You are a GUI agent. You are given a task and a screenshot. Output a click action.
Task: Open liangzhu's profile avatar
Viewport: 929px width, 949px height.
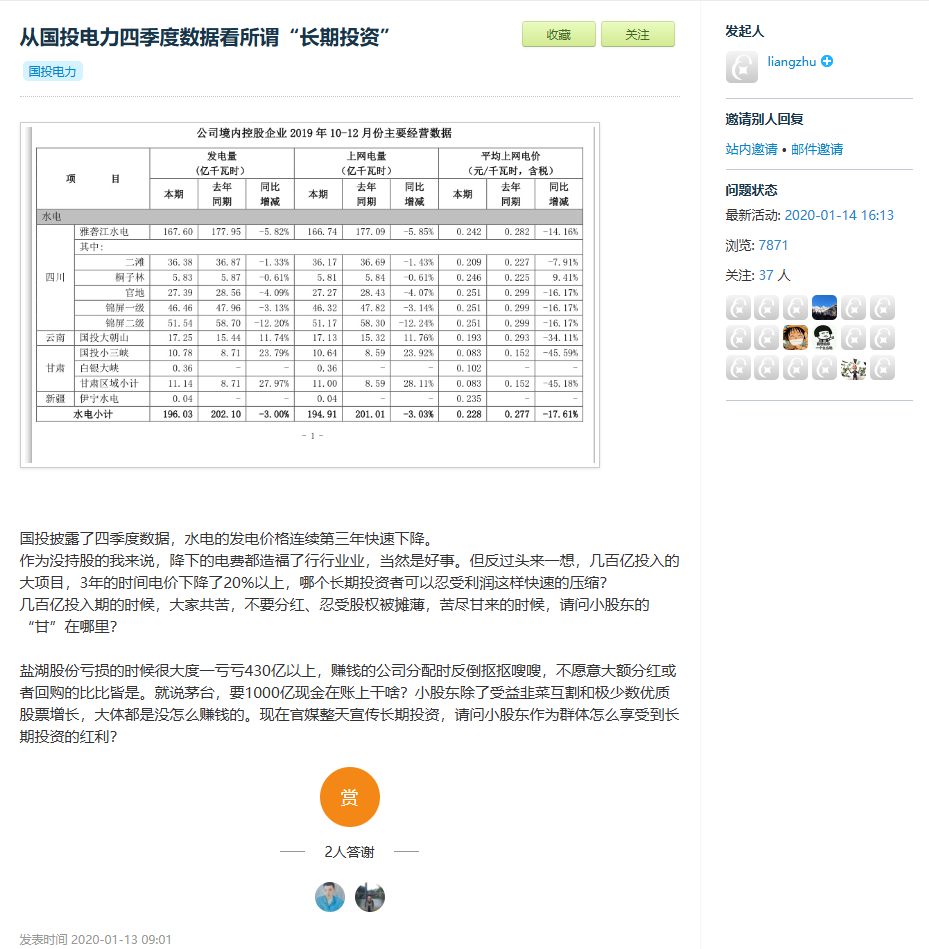pos(741,67)
